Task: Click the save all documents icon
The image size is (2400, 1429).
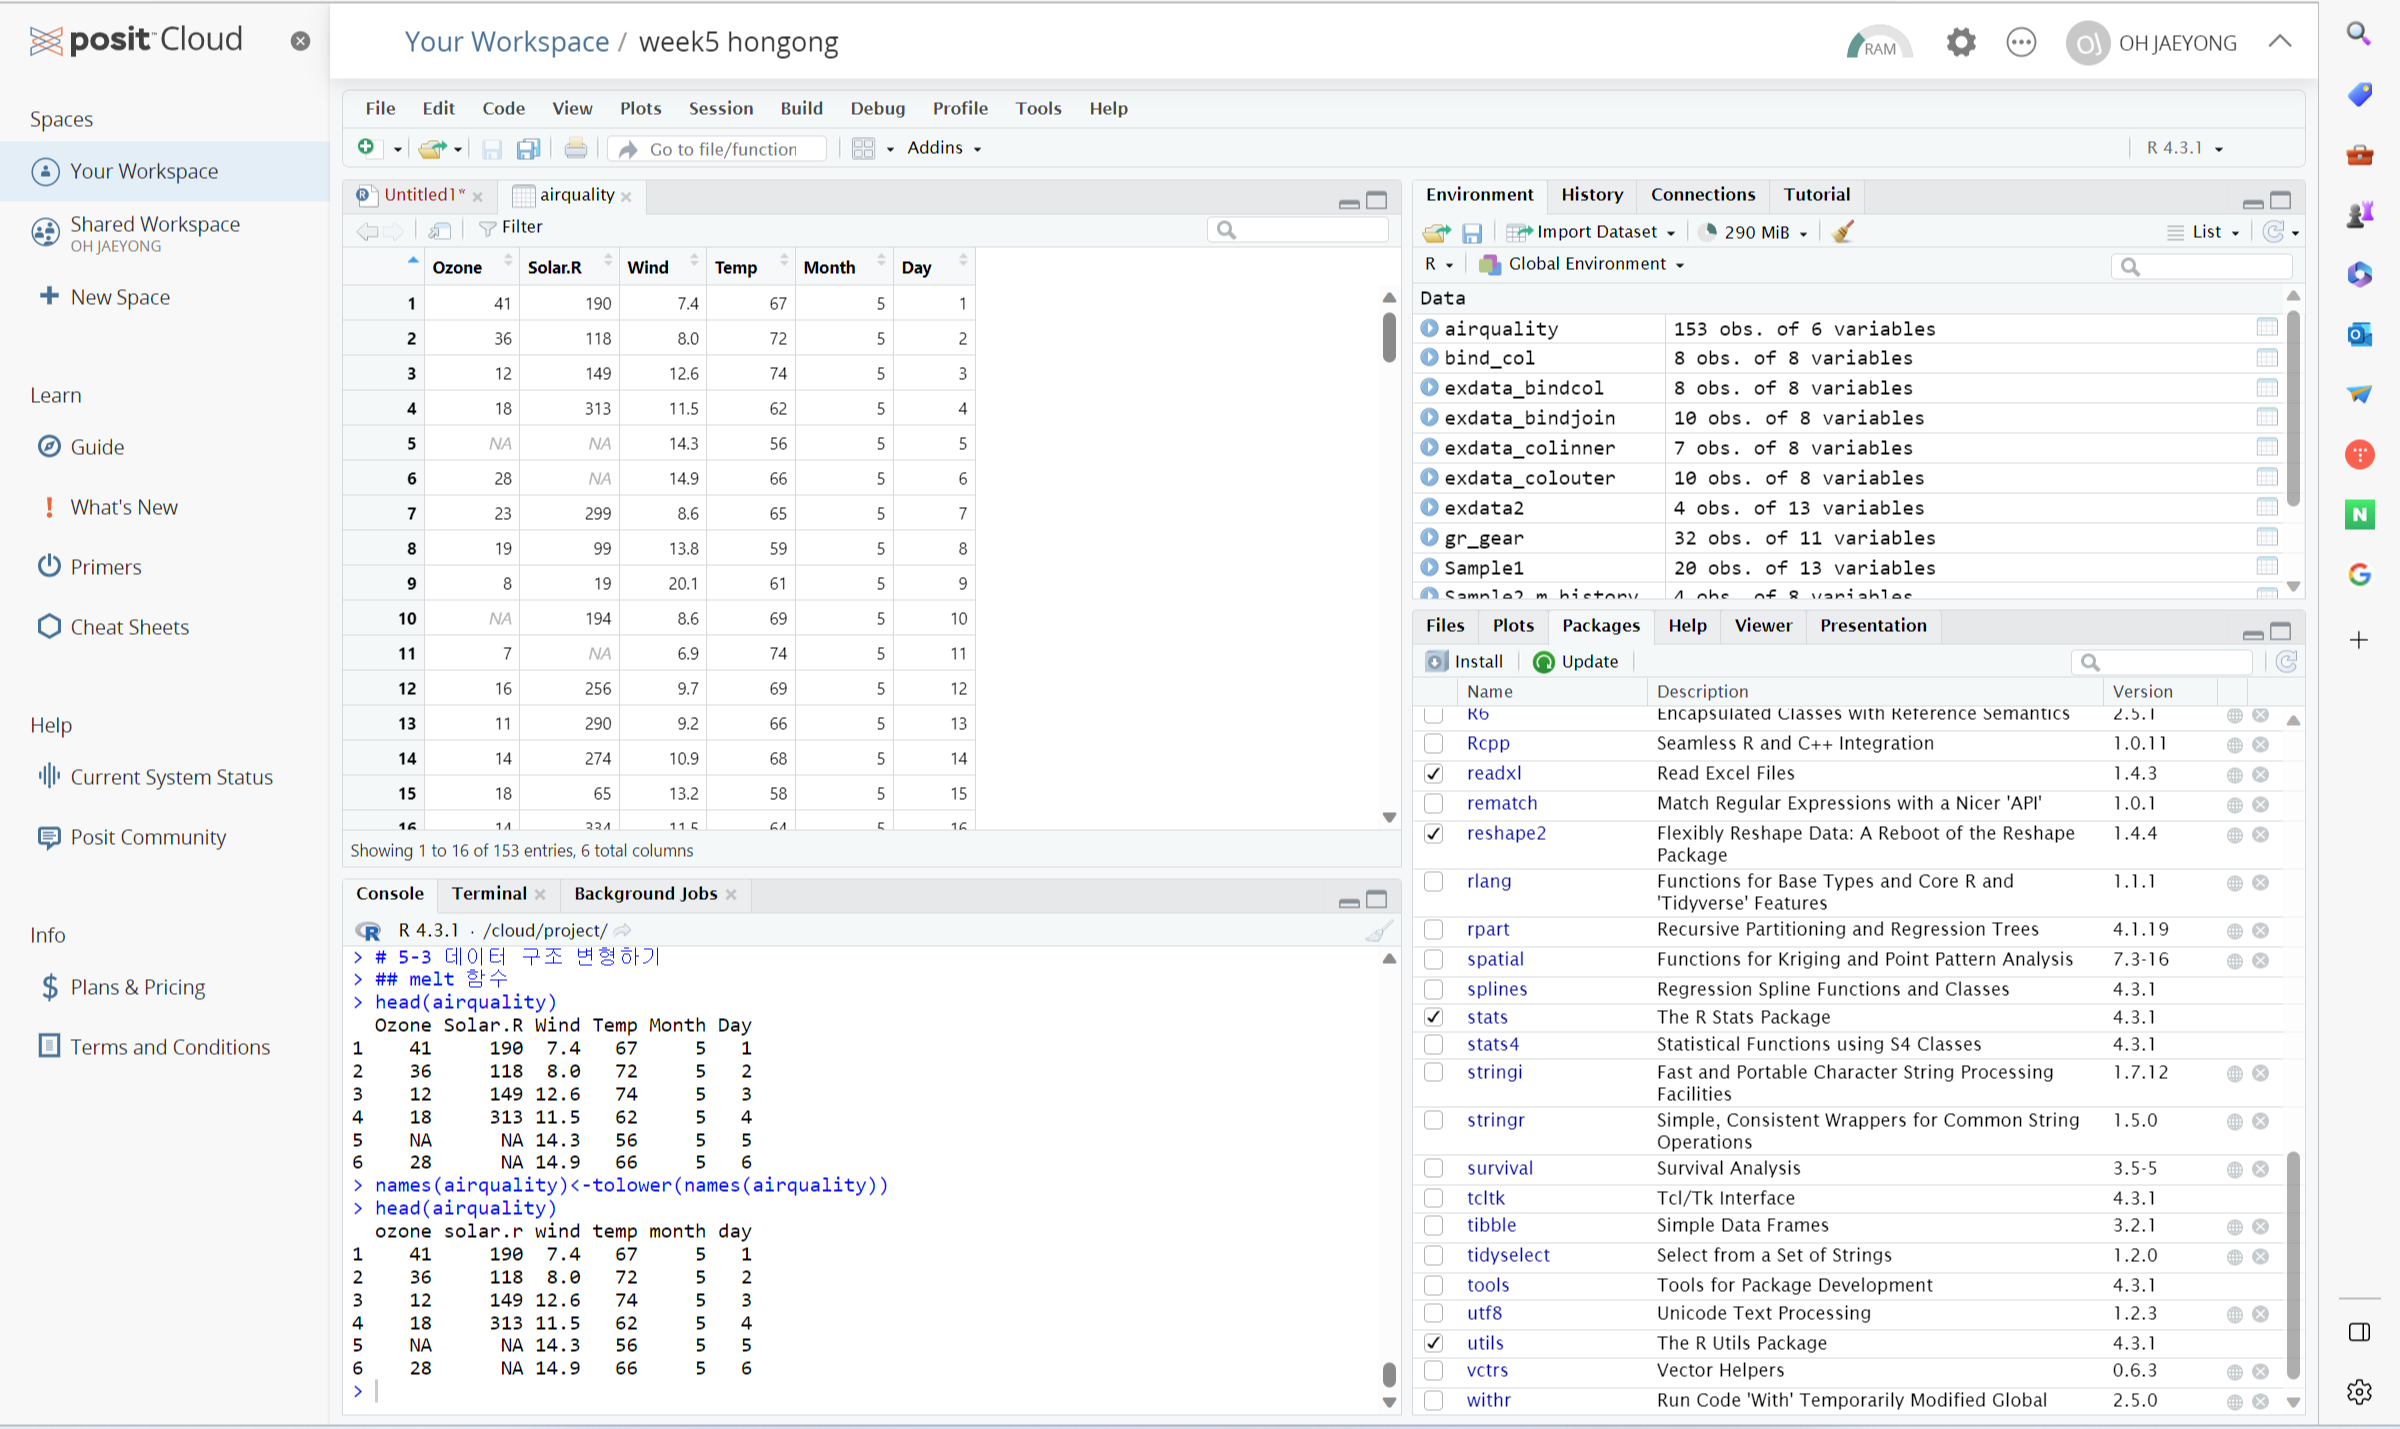Action: pyautogui.click(x=528, y=149)
